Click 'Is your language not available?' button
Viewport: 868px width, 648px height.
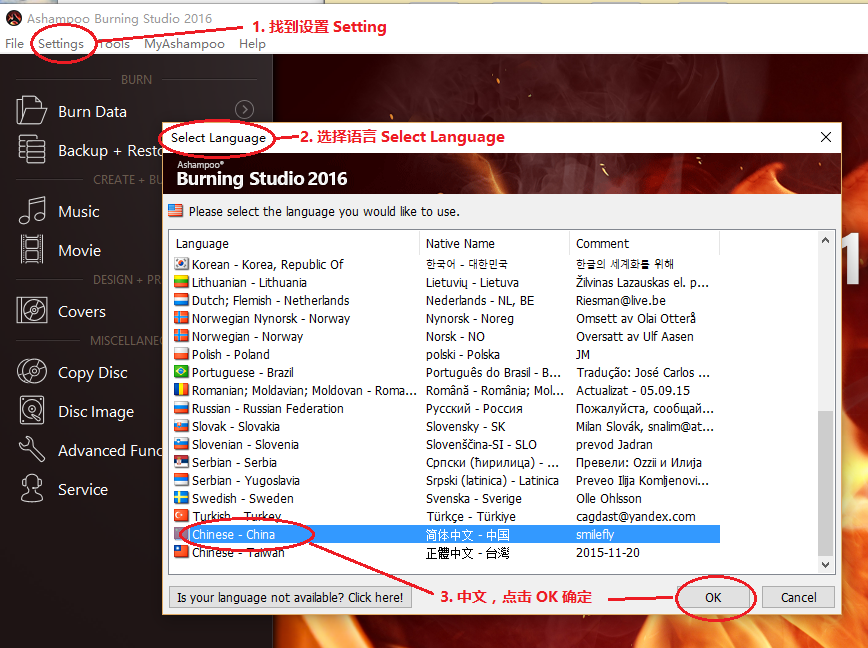(290, 598)
